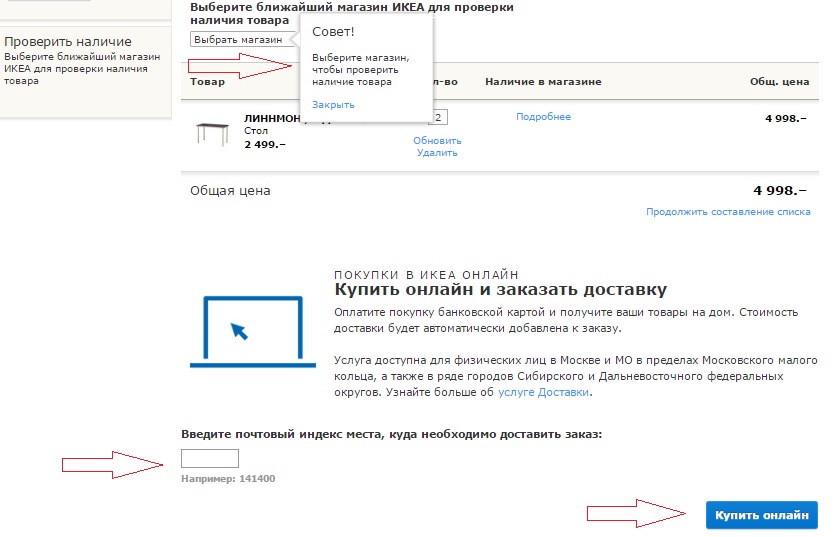Image resolution: width=838 pixels, height=537 pixels.
Task: Close the Совет tip popup via Закрыть
Action: [333, 105]
